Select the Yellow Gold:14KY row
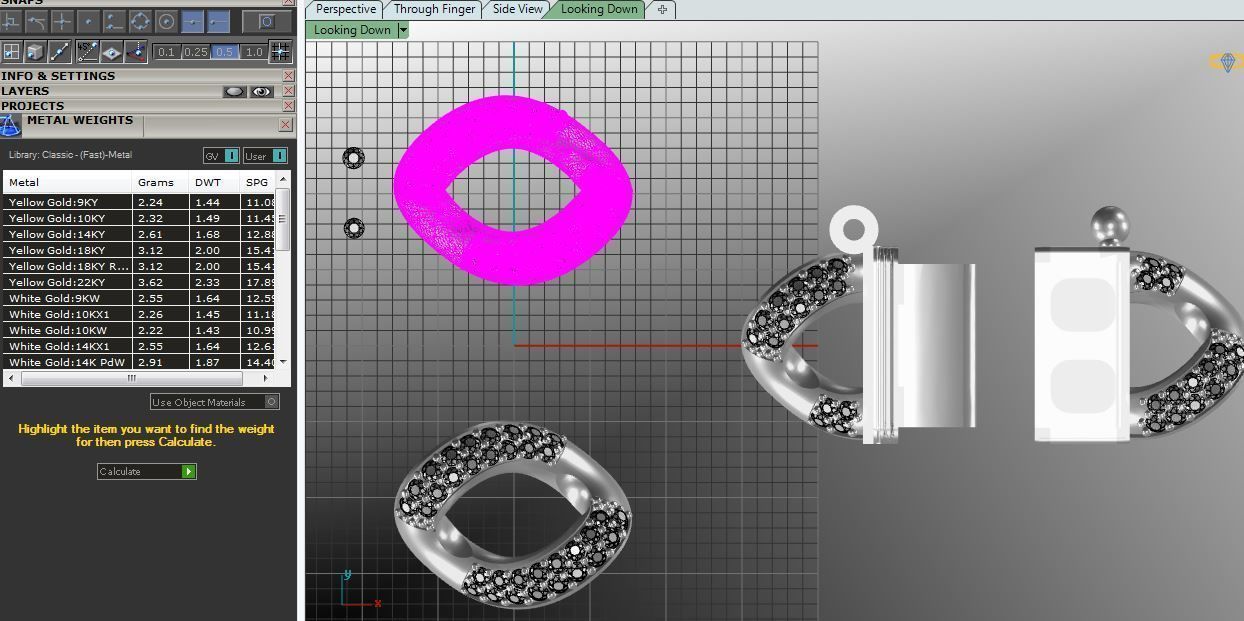Viewport: 1244px width, 621px height. [x=140, y=234]
